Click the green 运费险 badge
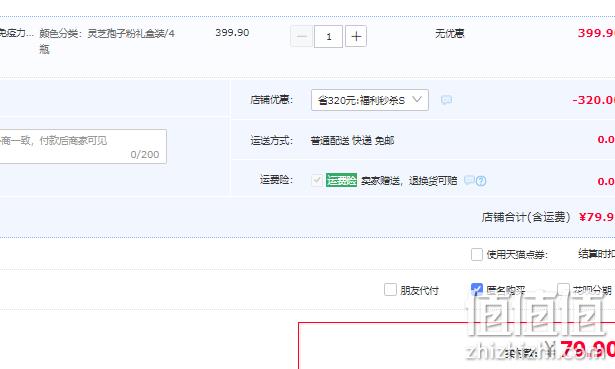This screenshot has width=615, height=369. (341, 180)
